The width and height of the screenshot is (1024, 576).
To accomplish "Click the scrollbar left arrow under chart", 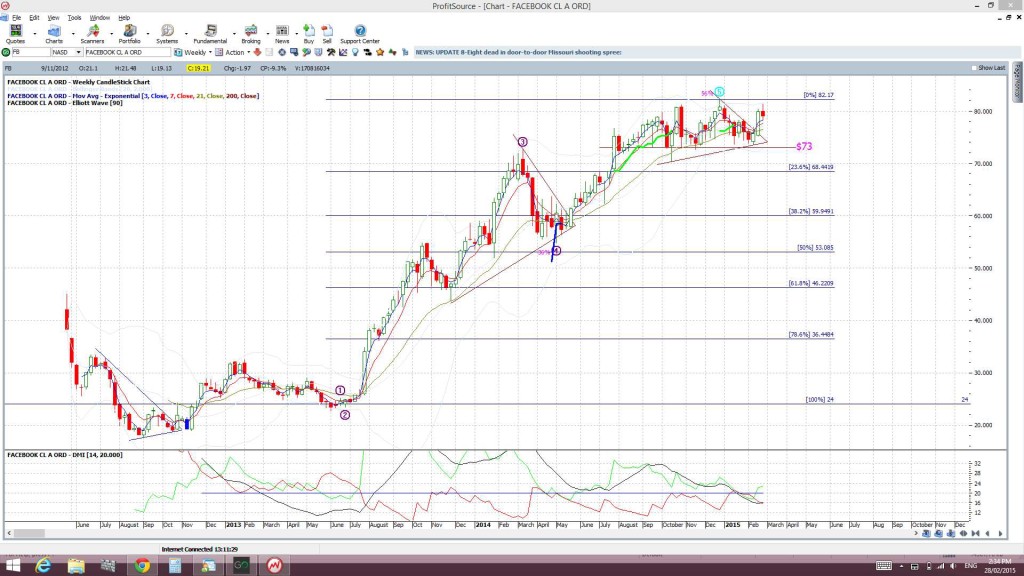I will (8, 534).
